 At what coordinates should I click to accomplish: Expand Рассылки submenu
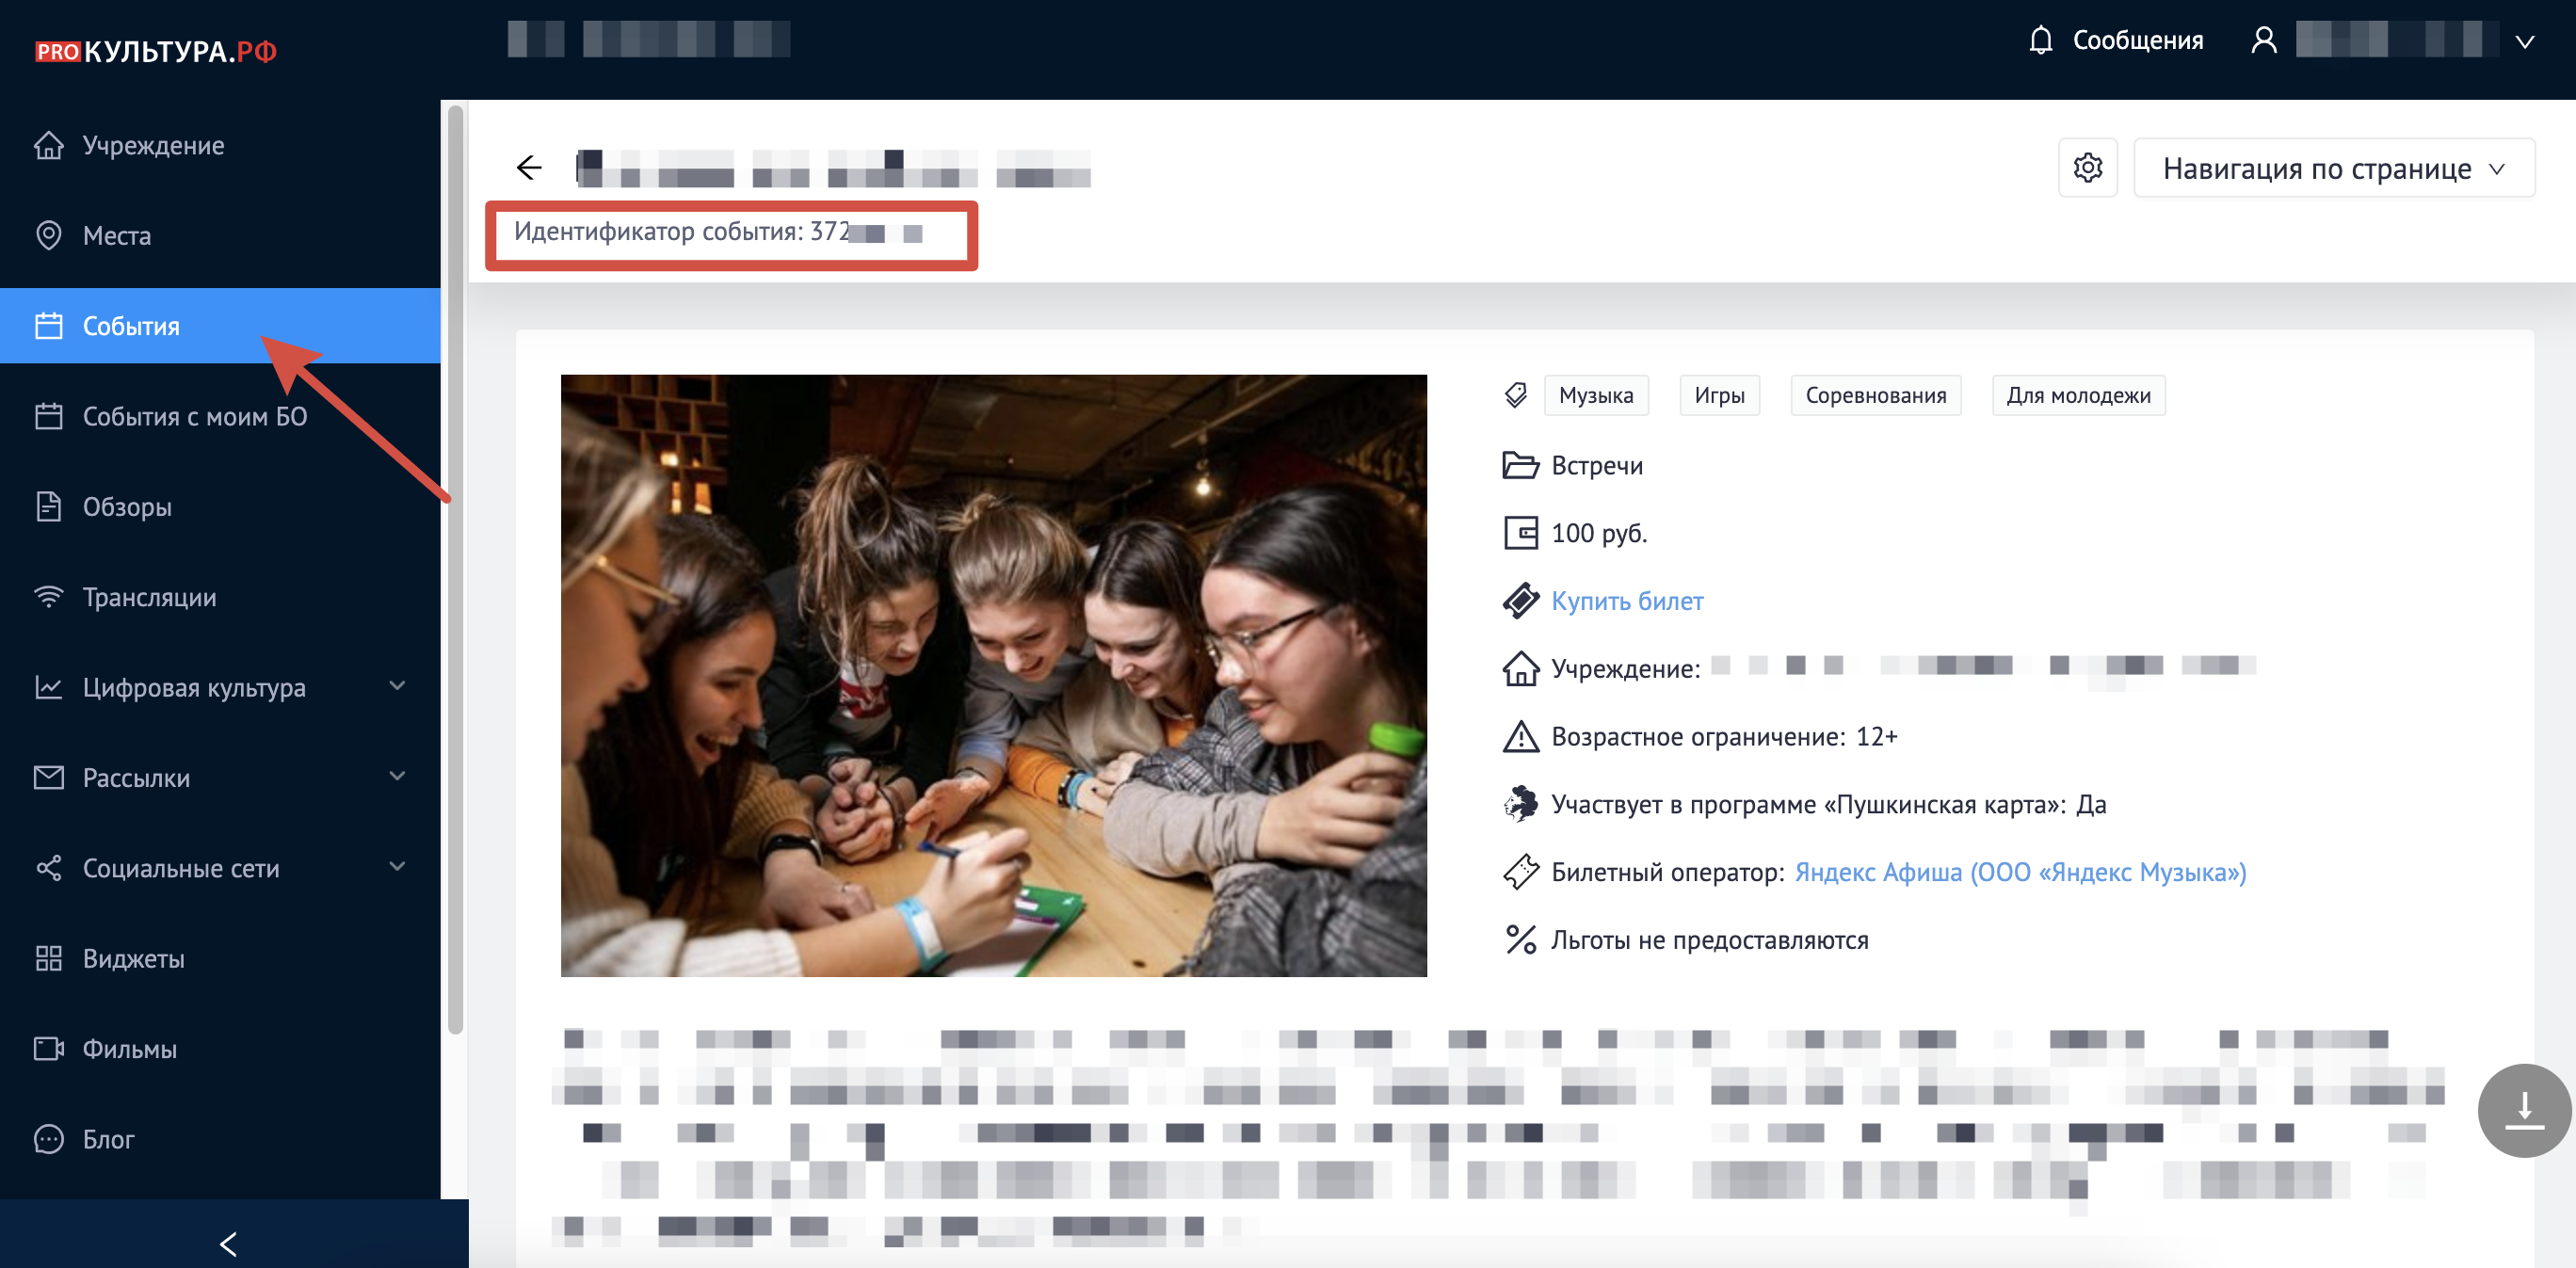click(x=397, y=776)
